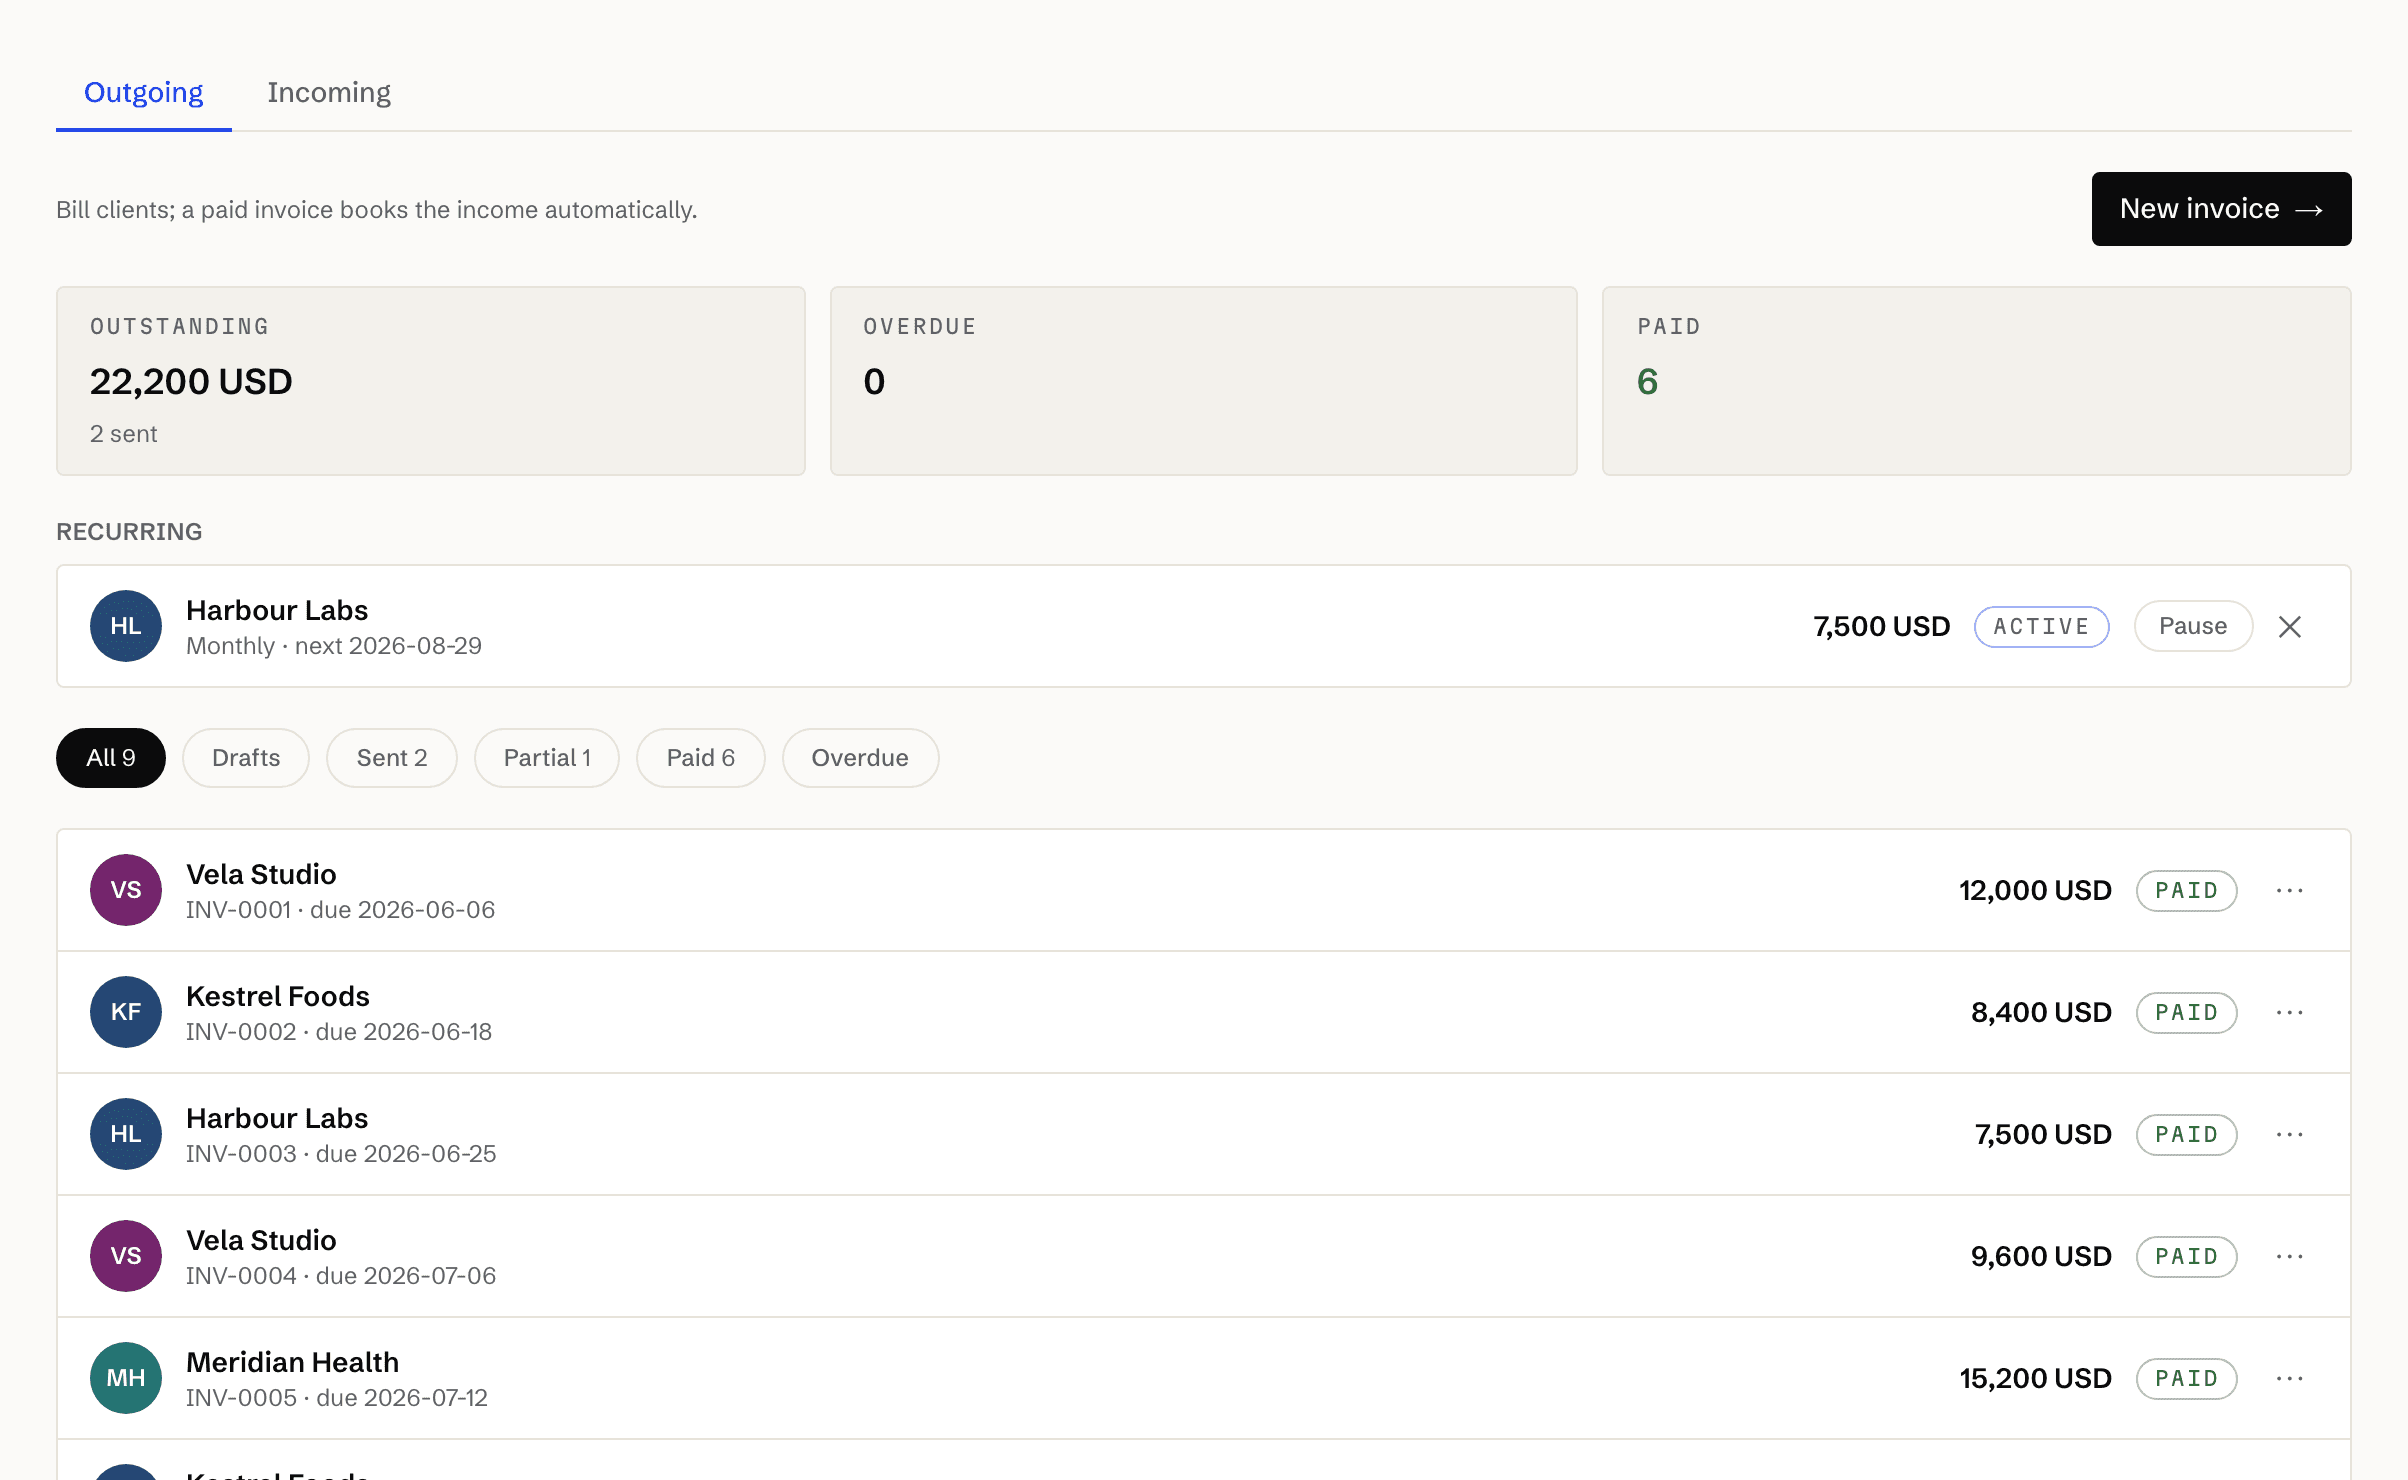
Task: Open more options for INV-0001
Action: click(x=2290, y=890)
